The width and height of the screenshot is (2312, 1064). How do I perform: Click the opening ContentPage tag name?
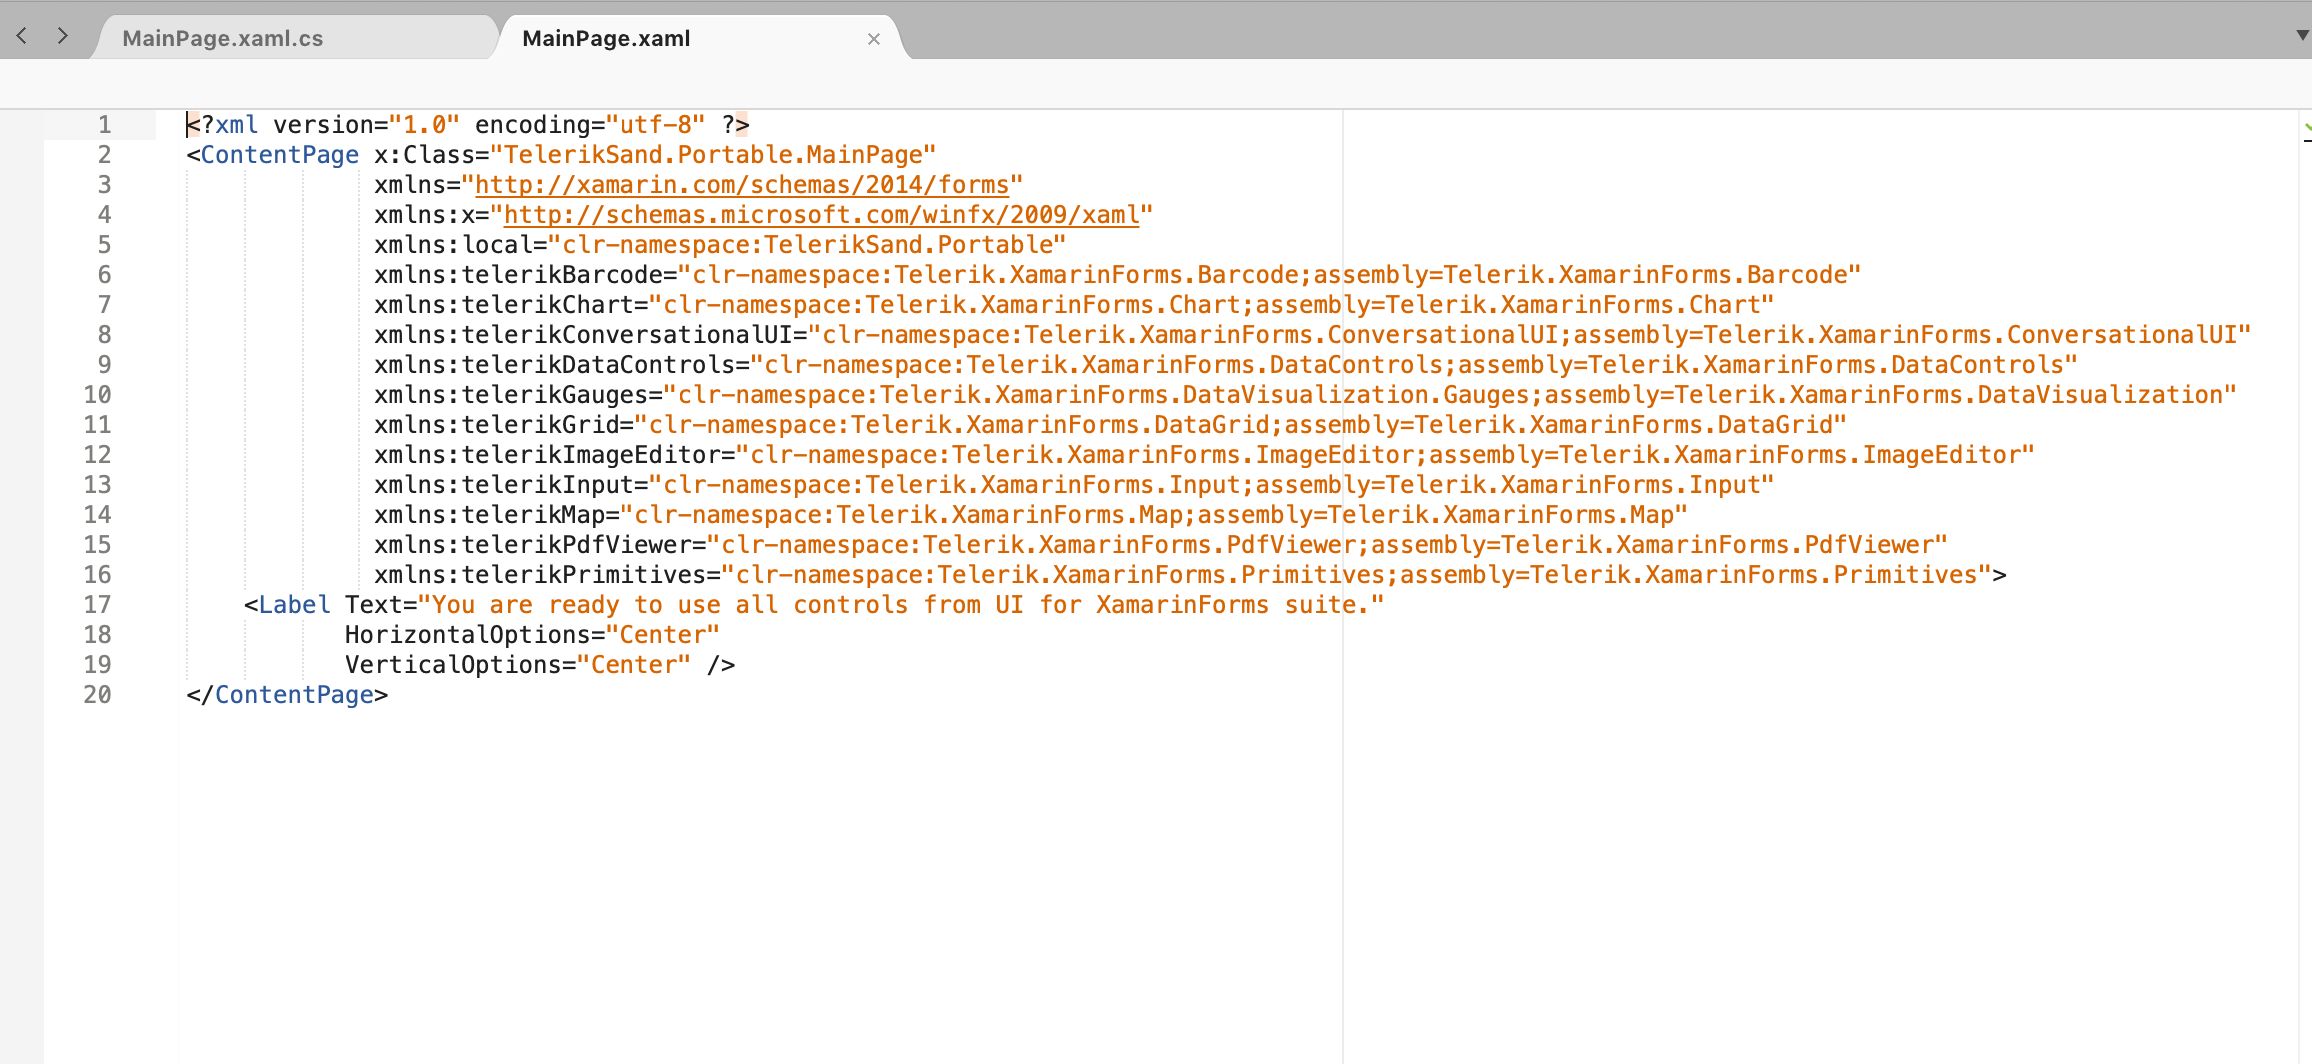[x=279, y=155]
